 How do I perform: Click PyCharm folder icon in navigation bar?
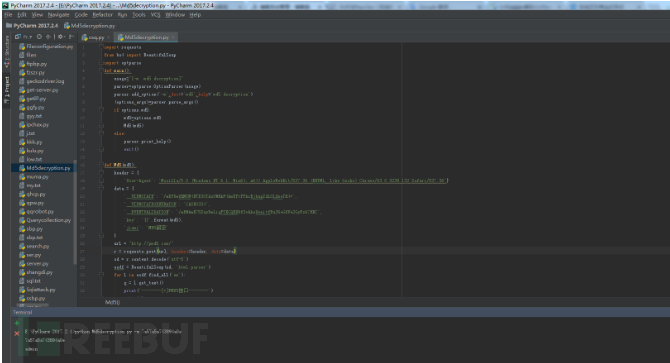click(9, 26)
